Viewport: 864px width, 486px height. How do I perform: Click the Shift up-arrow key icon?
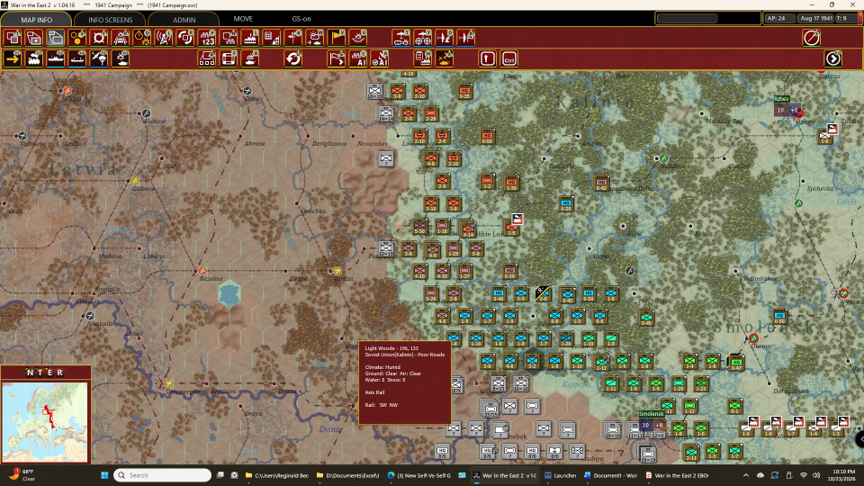pyautogui.click(x=488, y=58)
